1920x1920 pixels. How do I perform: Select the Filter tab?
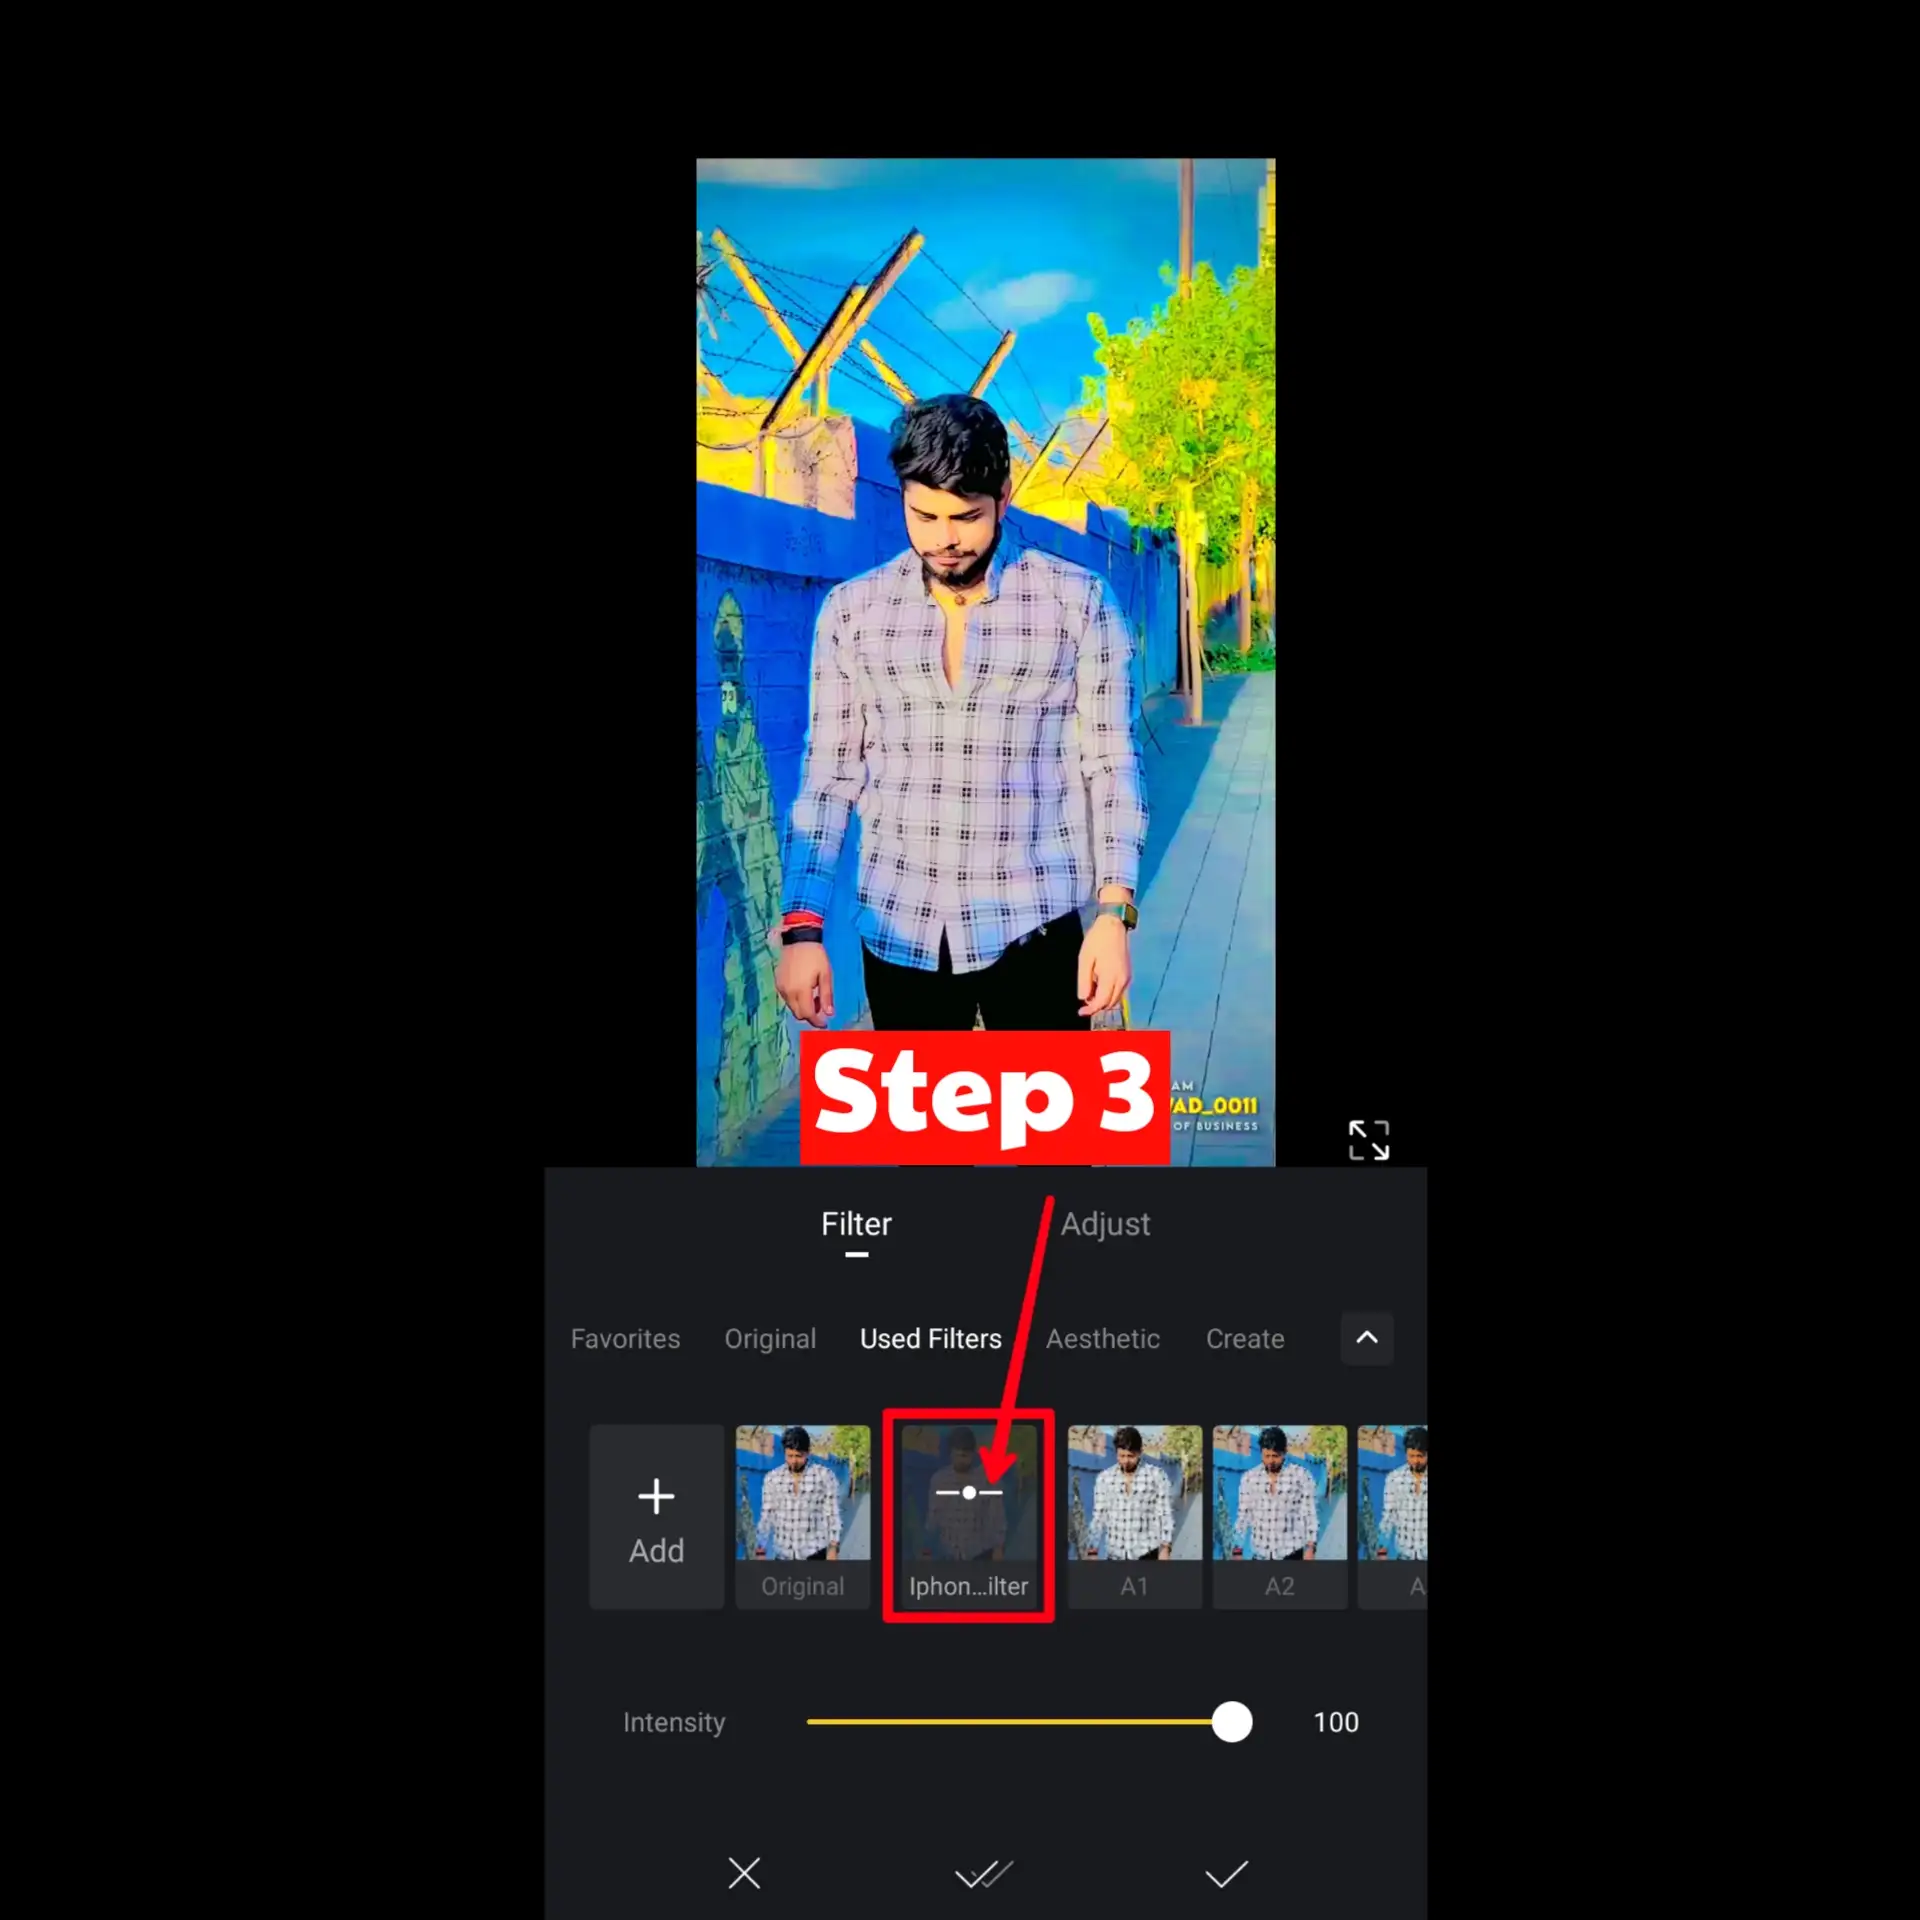[x=856, y=1223]
